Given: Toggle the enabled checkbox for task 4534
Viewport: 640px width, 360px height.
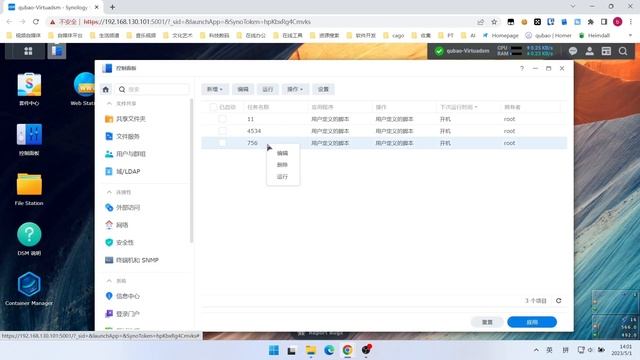Looking at the screenshot, I should (222, 131).
